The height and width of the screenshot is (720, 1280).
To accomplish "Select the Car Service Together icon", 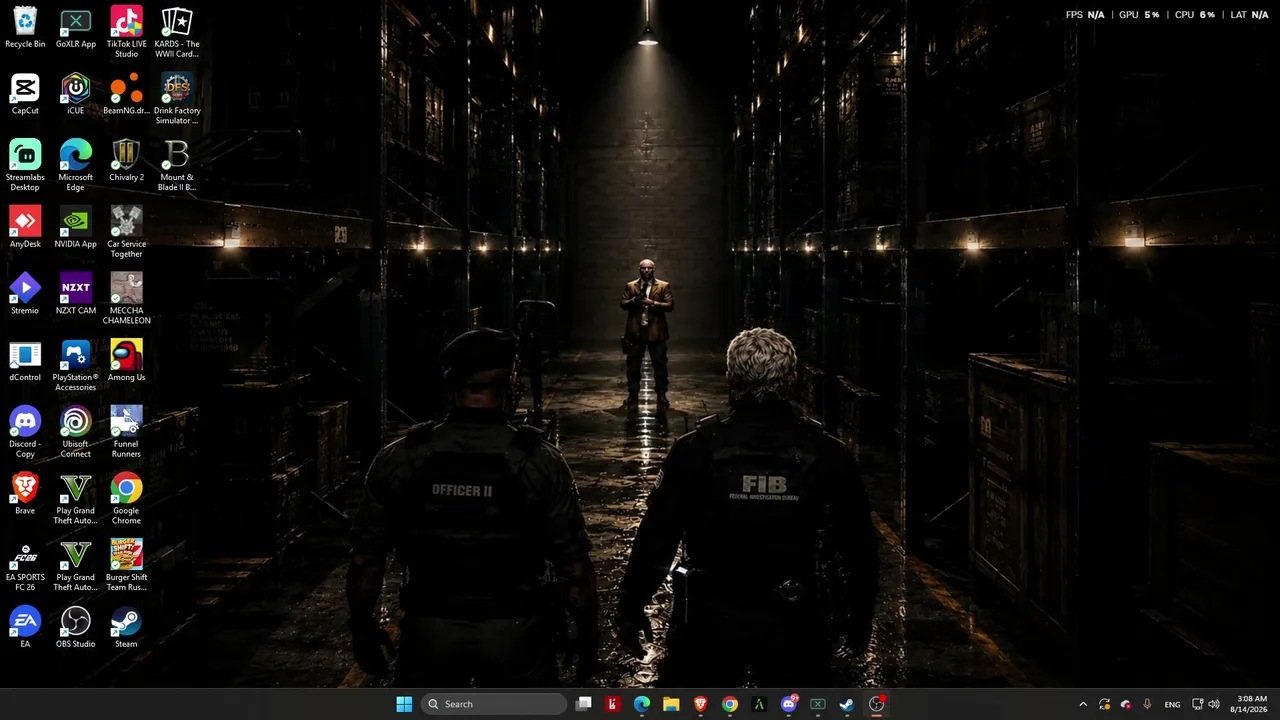I will tap(126, 232).
